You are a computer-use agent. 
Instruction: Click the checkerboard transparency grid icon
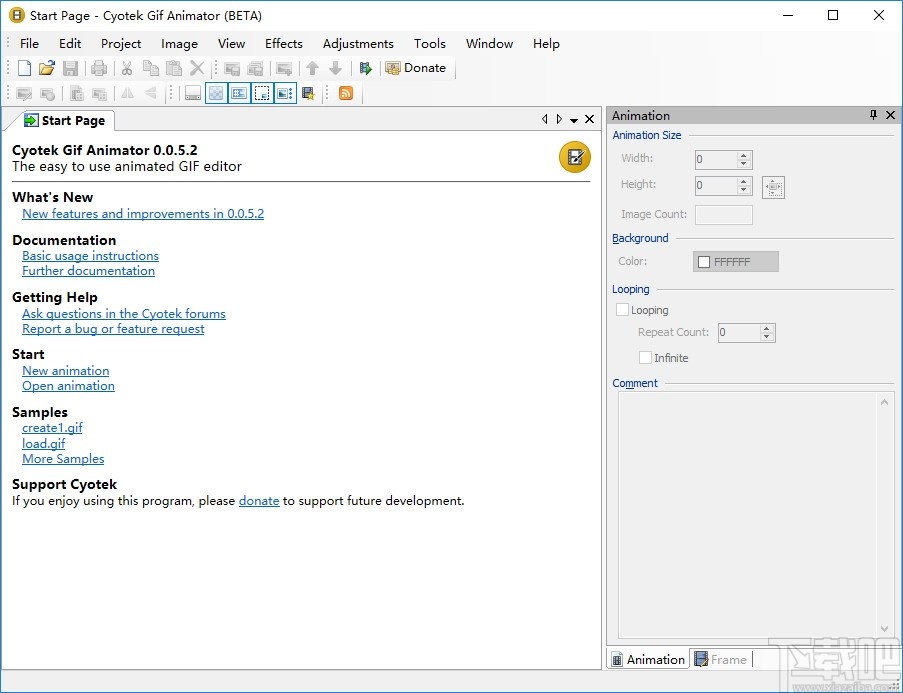[216, 93]
